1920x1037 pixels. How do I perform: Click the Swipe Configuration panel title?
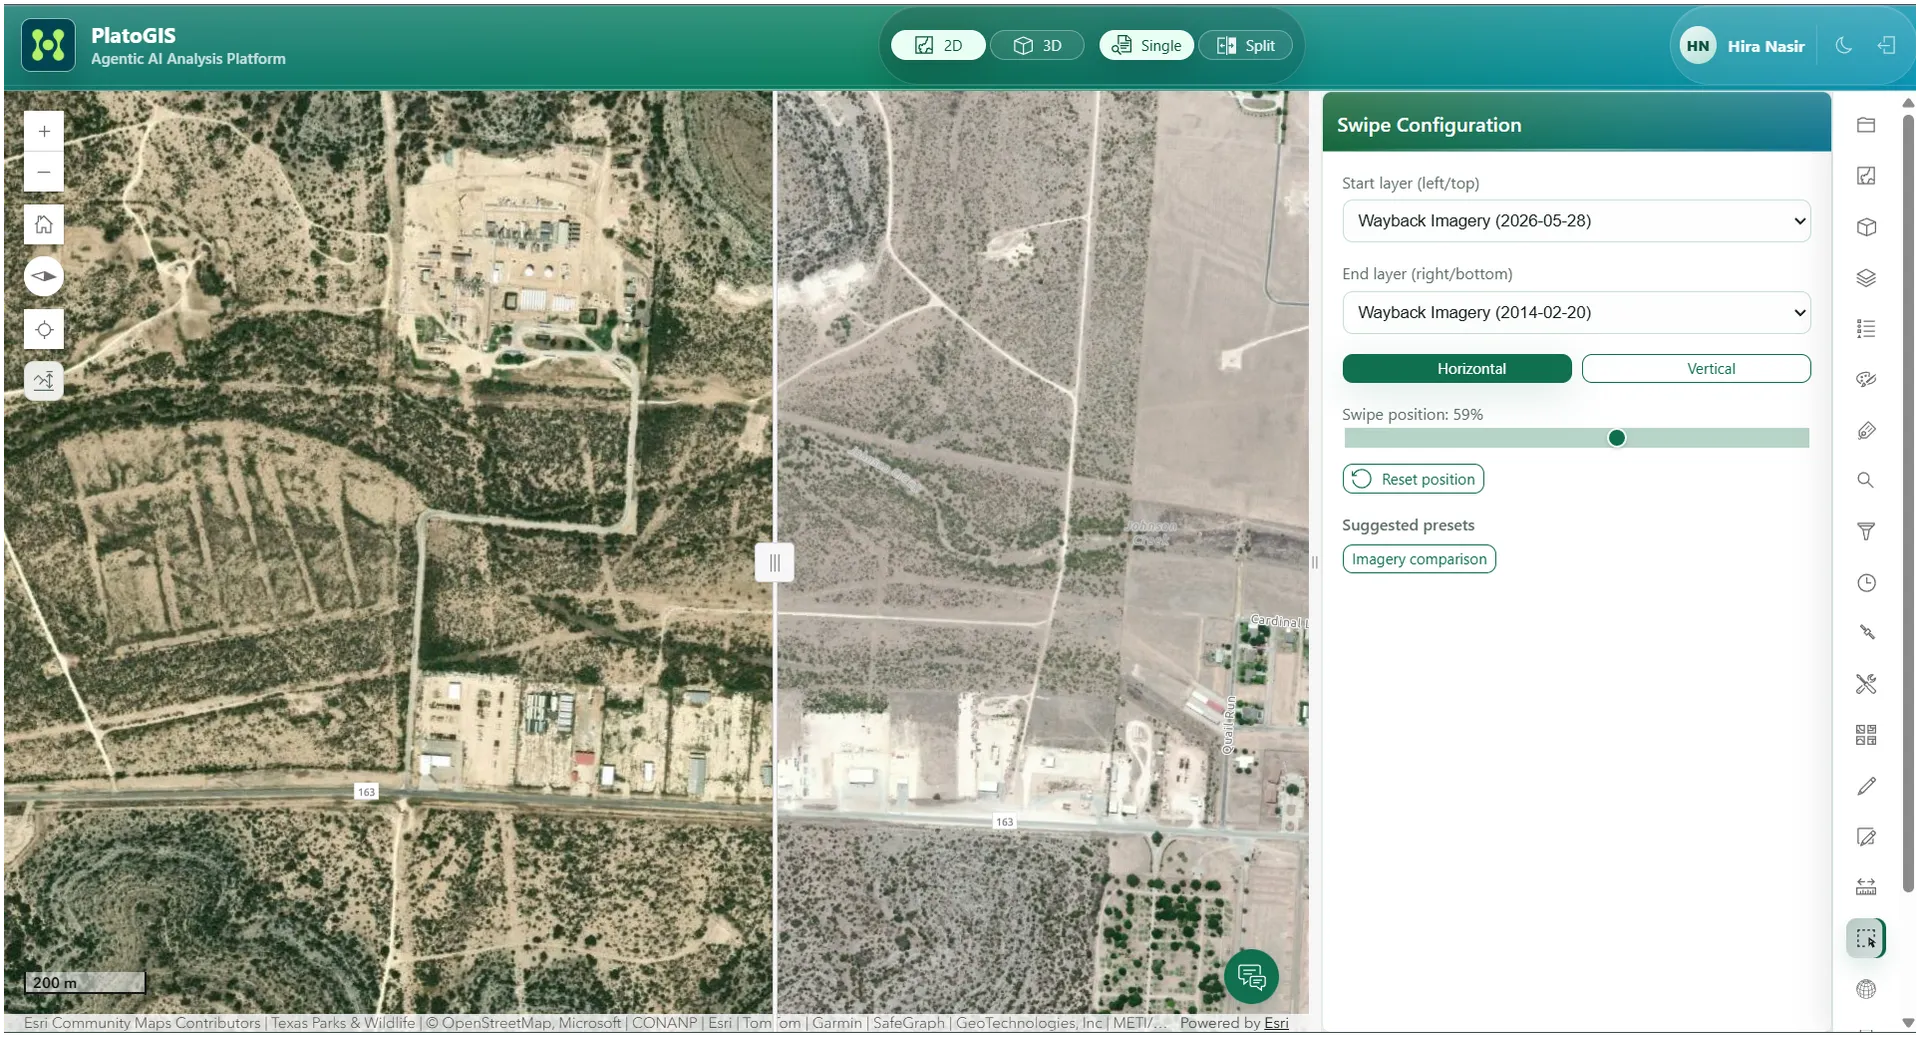pos(1429,125)
